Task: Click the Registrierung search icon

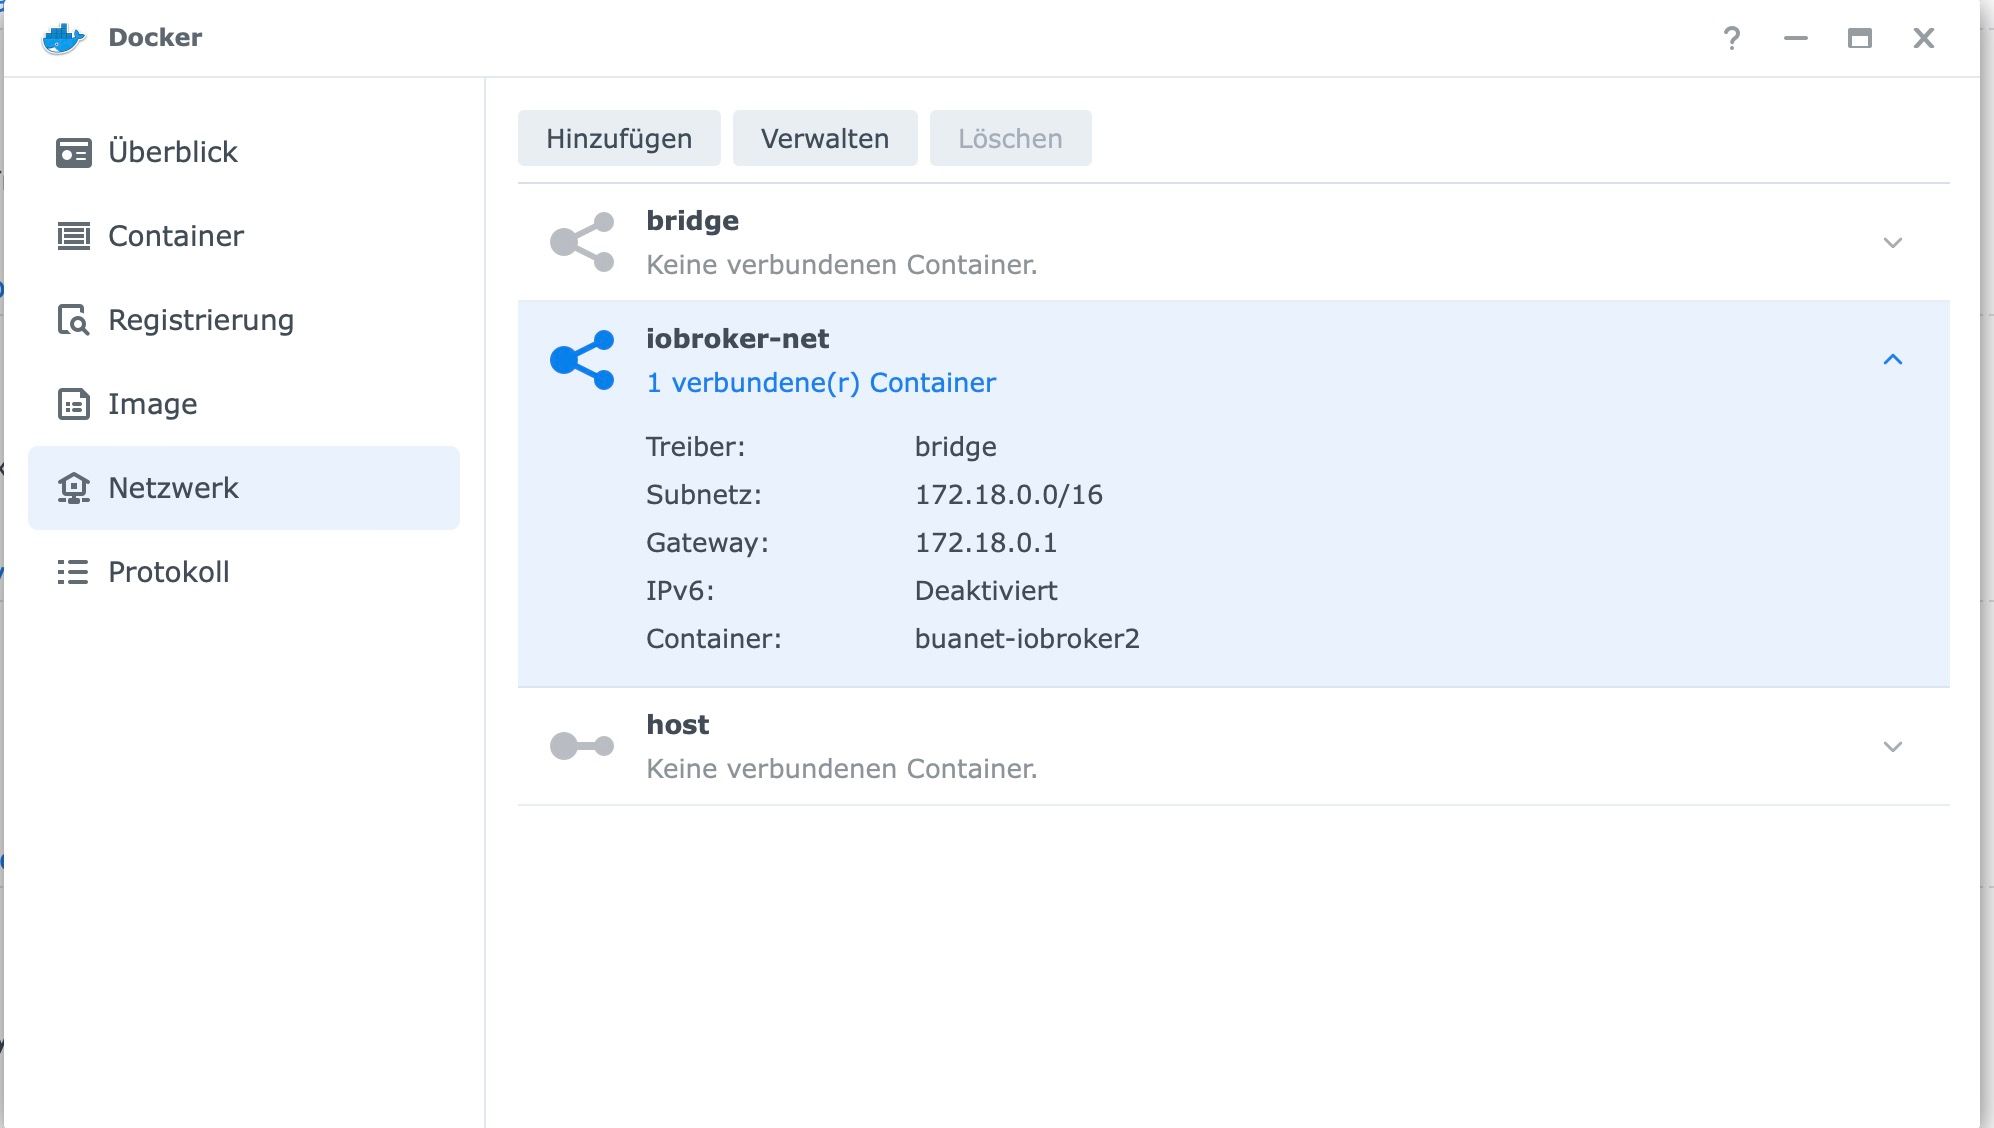Action: pos(73,320)
